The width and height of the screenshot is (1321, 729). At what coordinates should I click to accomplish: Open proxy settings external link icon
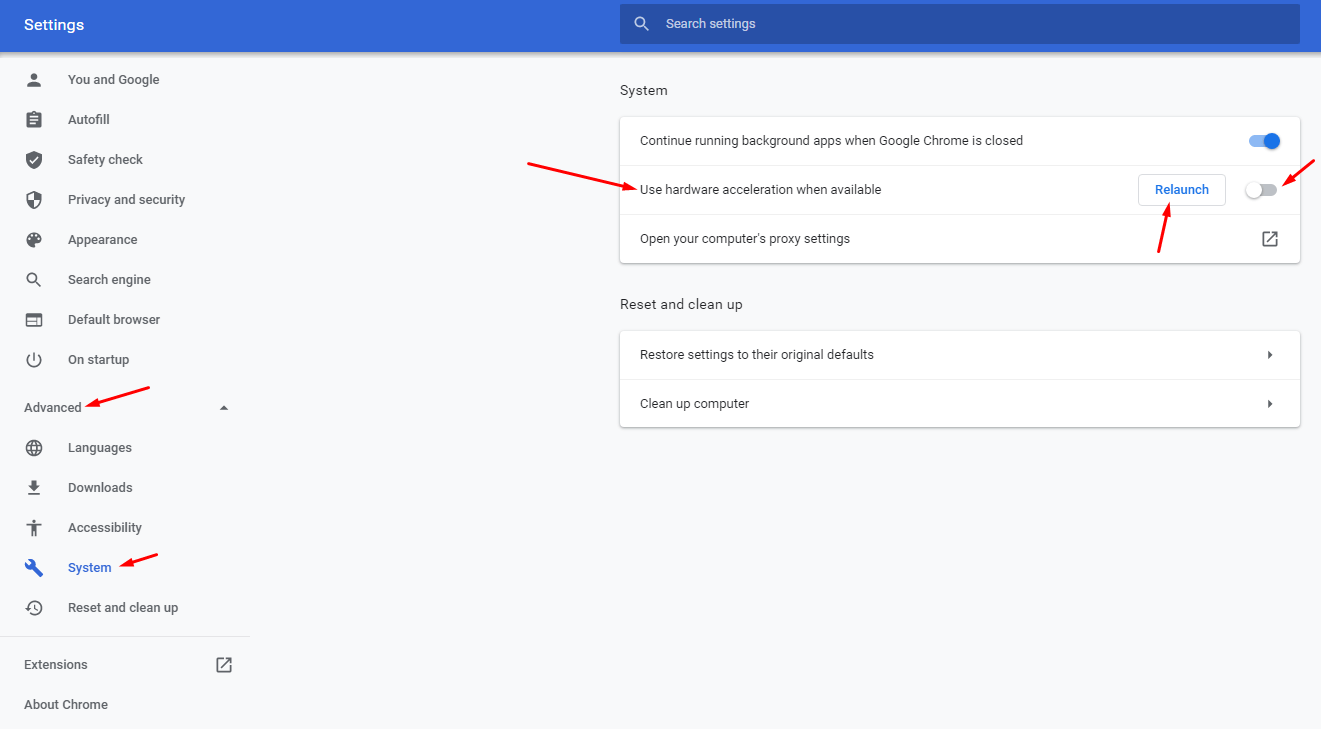tap(1269, 239)
